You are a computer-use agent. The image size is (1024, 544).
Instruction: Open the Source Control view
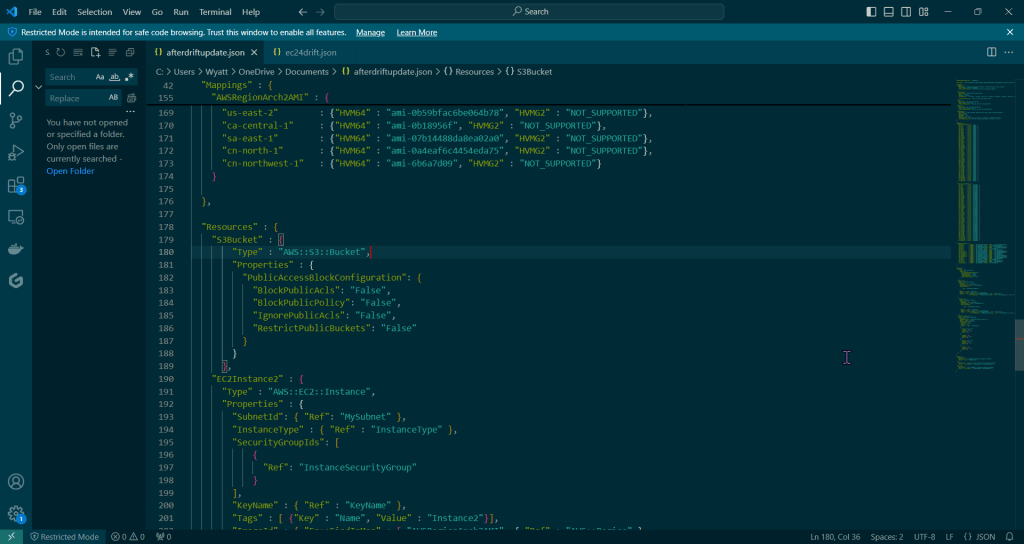tap(16, 120)
